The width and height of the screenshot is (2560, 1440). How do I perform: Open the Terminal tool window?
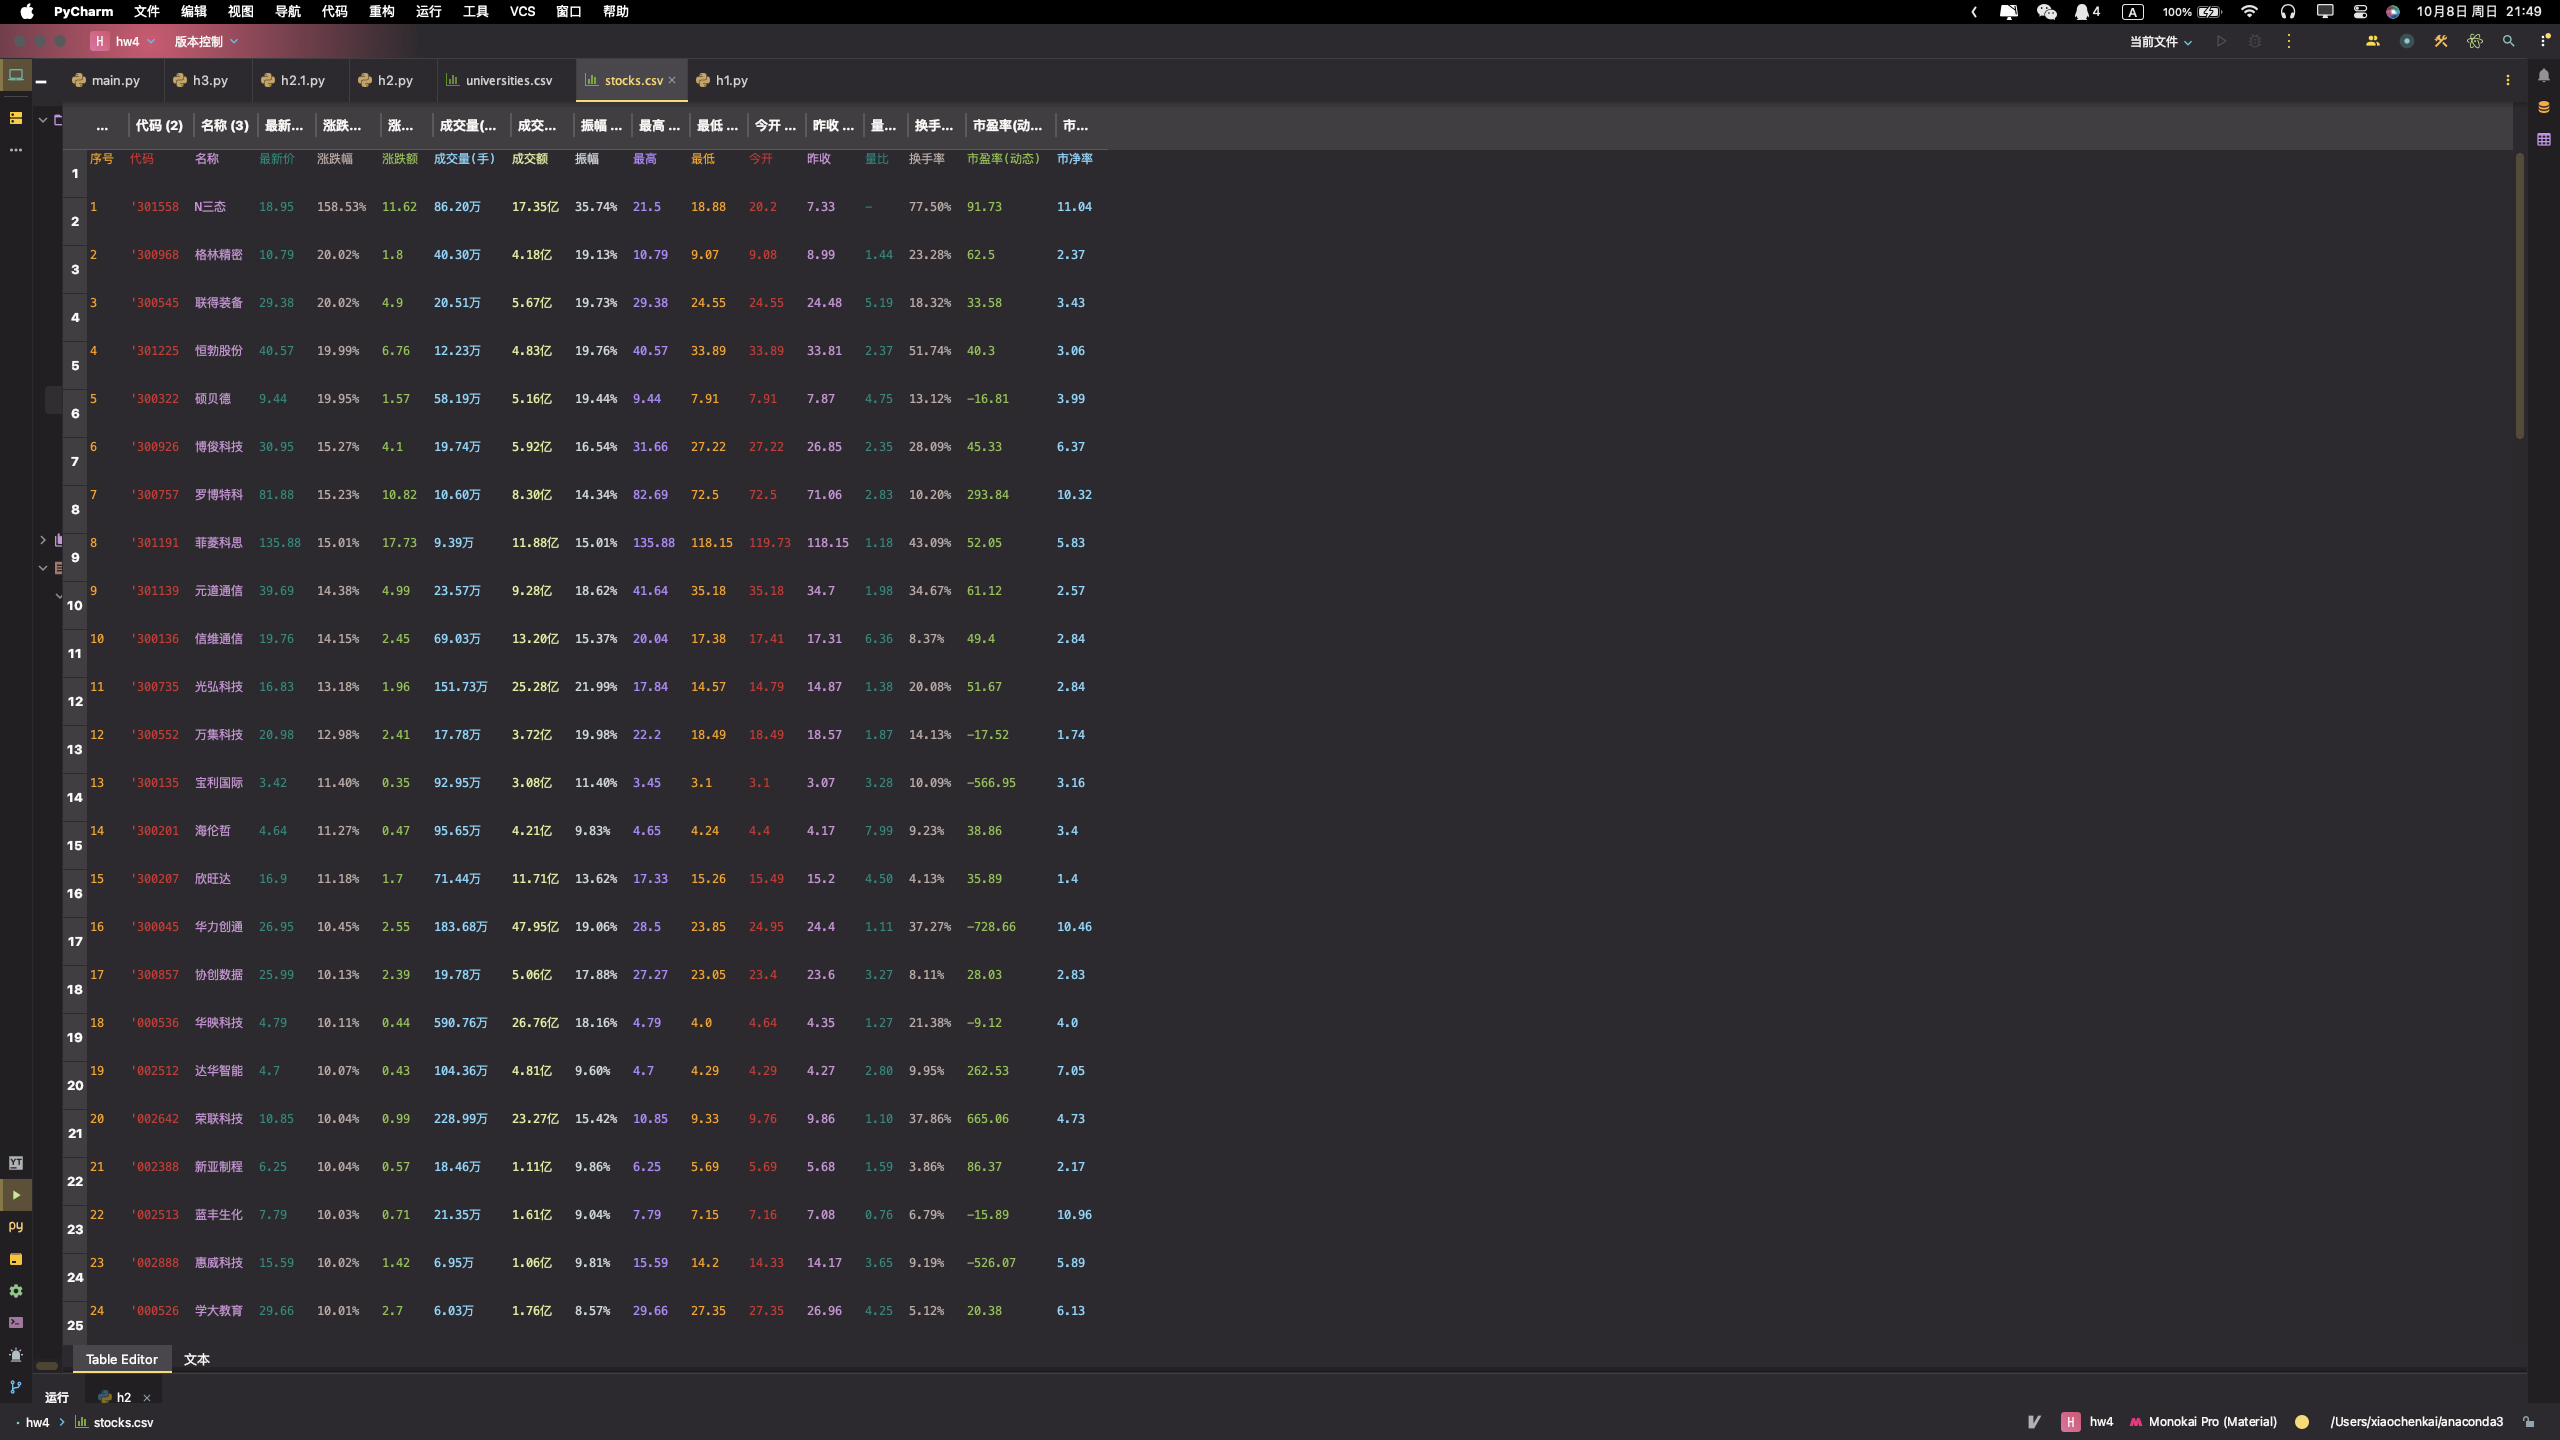tap(15, 1323)
